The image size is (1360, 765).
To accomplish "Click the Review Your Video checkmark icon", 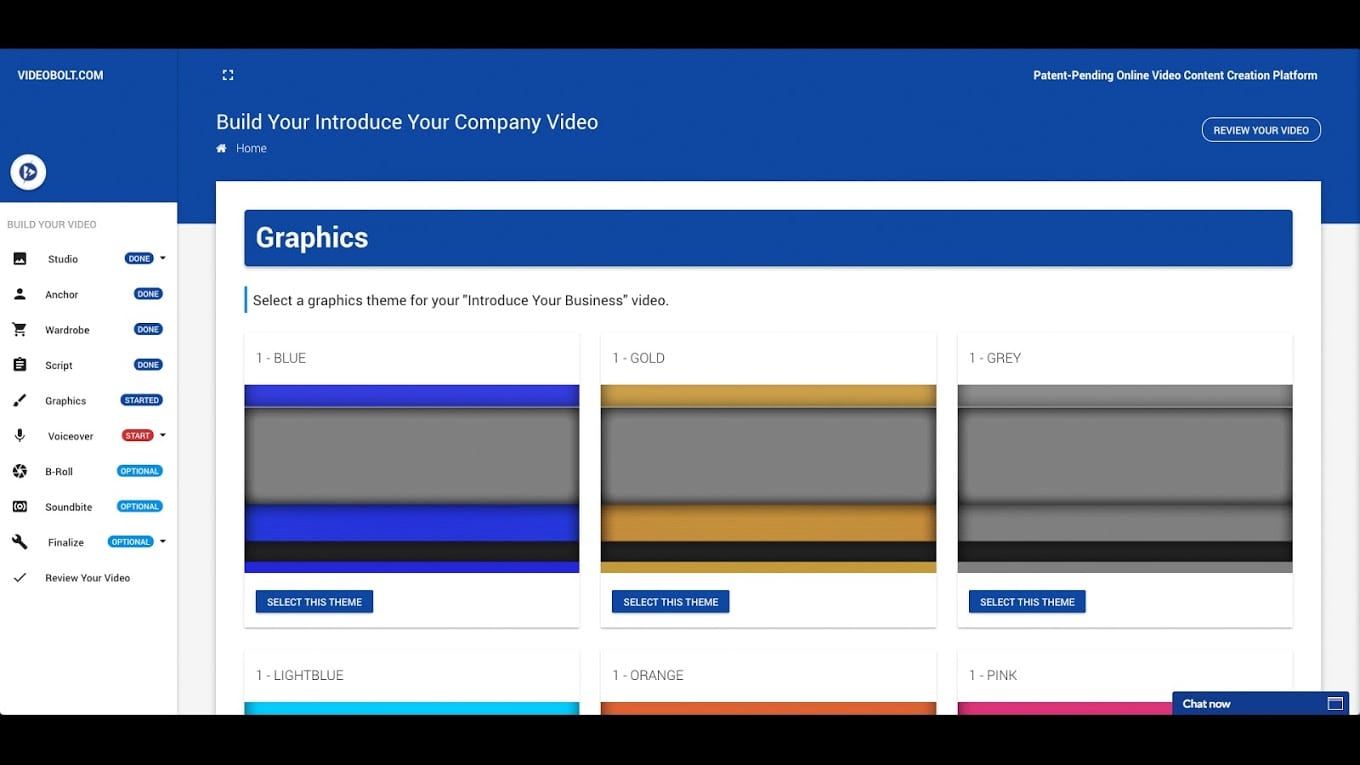I will (x=20, y=578).
